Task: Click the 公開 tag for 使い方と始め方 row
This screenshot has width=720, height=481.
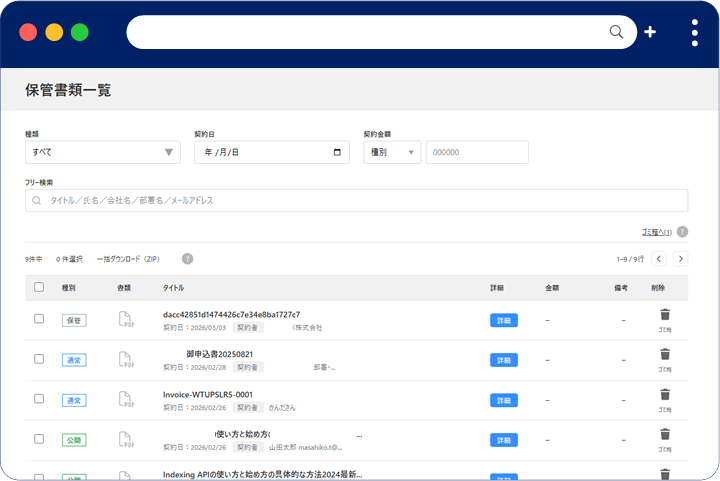Action: [x=74, y=440]
